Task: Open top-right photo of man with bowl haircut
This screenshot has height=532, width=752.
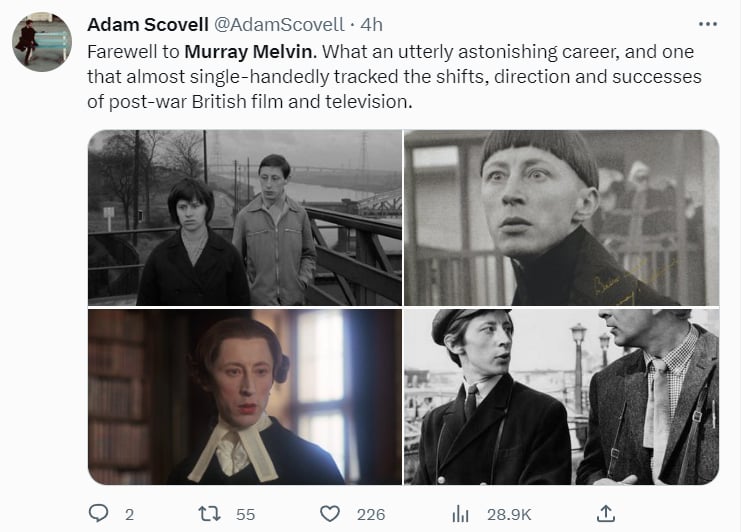Action: 561,218
